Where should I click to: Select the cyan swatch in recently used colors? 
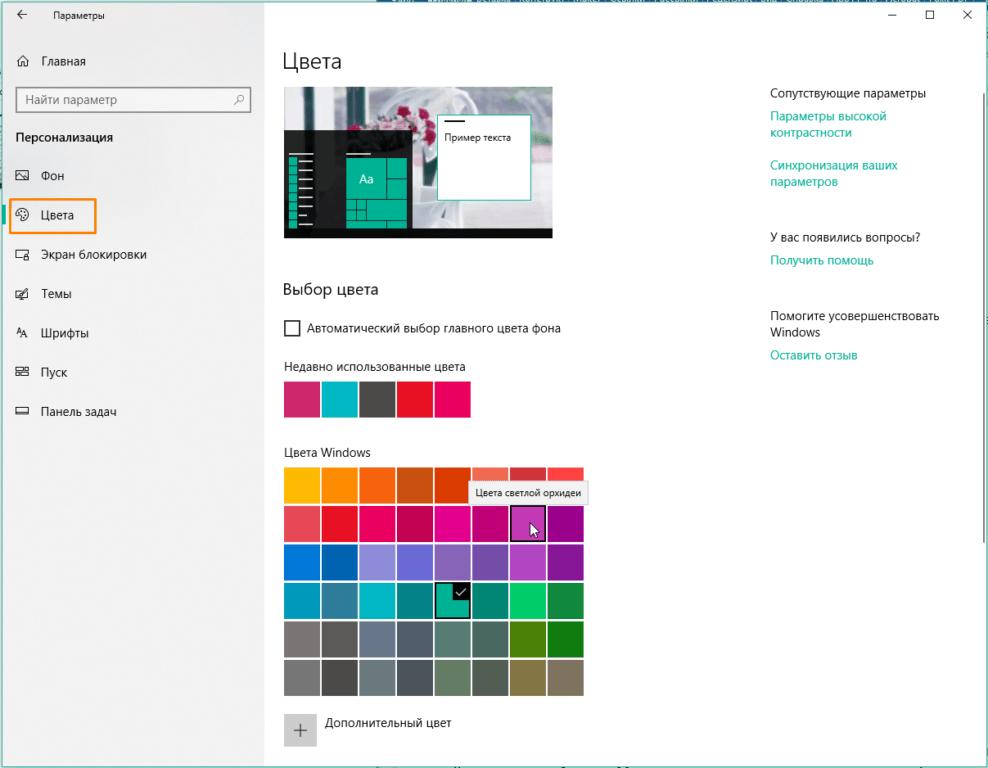(340, 399)
